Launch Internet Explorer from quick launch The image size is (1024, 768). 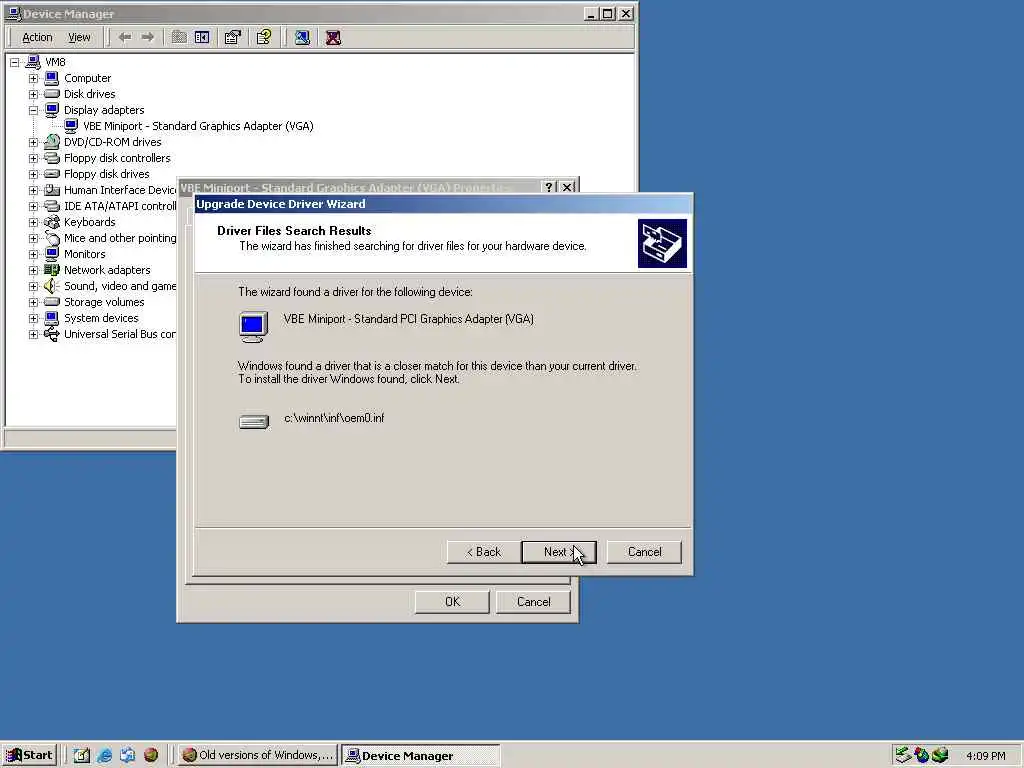click(x=104, y=755)
